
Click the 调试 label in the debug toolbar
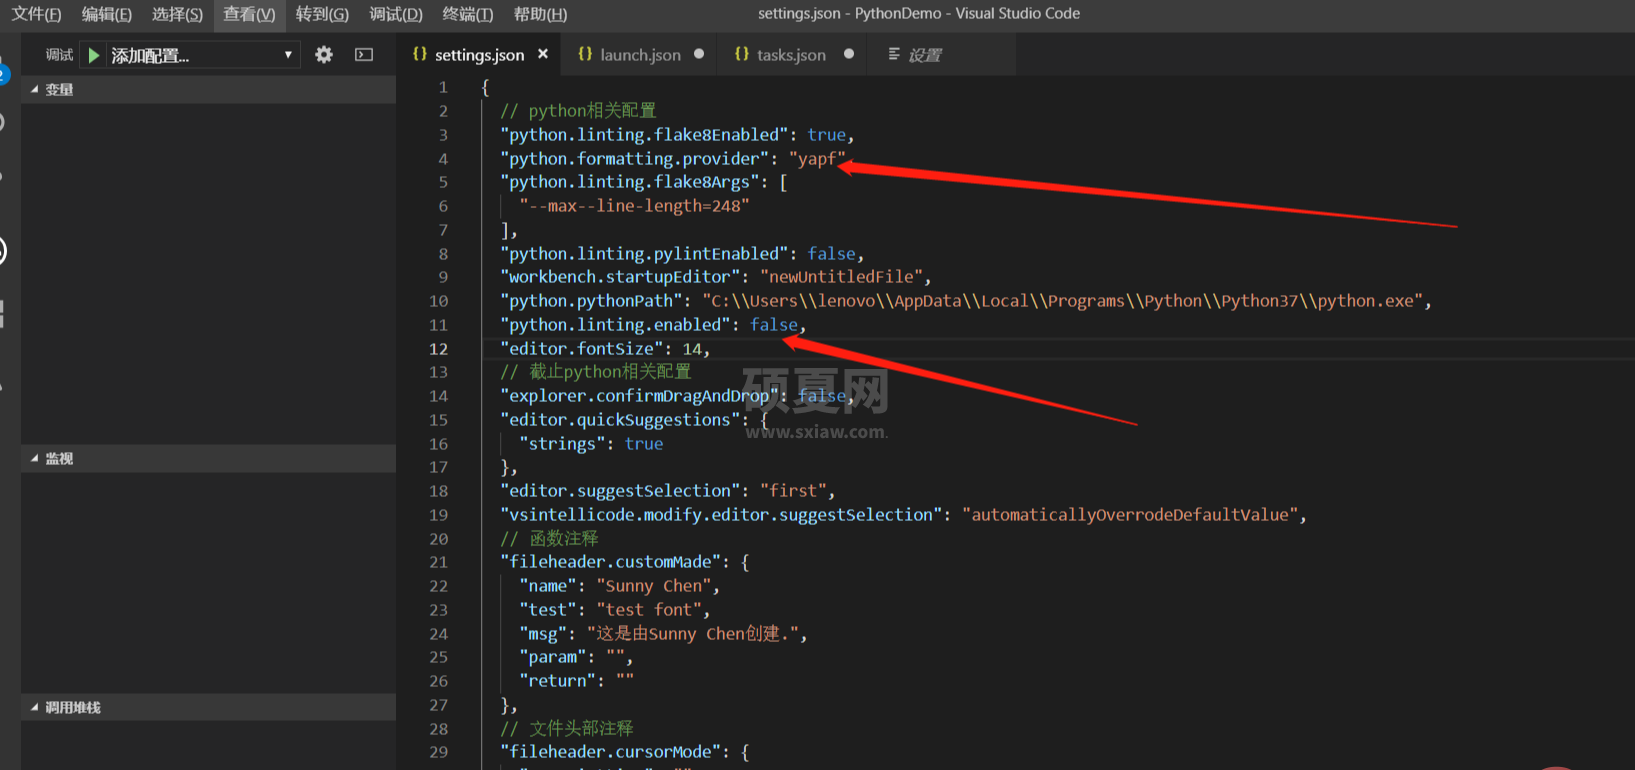point(60,55)
